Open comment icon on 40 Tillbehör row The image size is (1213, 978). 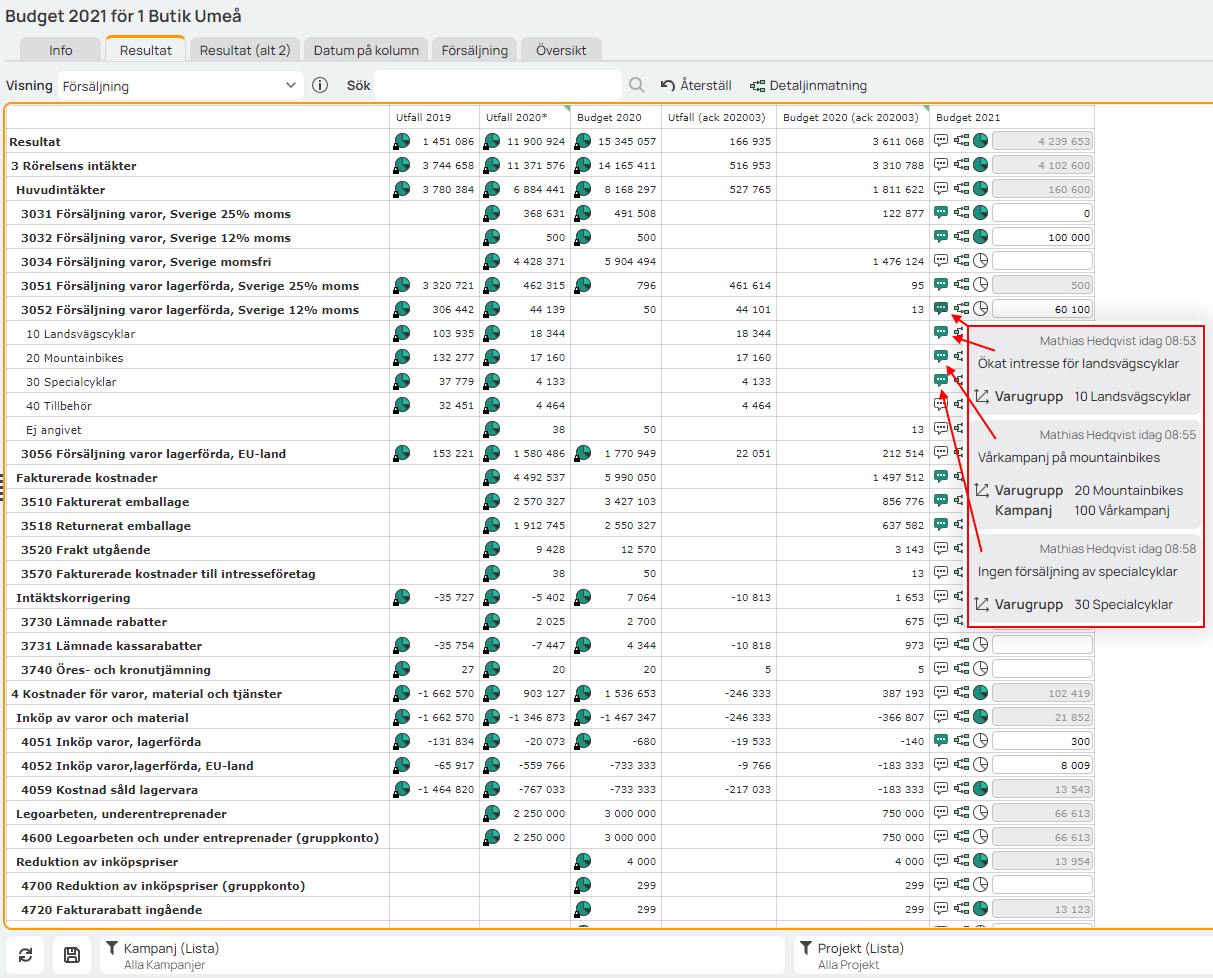click(941, 405)
